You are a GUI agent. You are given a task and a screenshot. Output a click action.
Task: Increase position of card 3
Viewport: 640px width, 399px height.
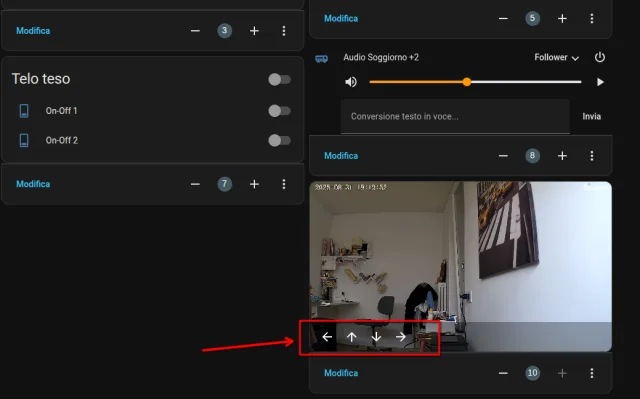point(254,31)
